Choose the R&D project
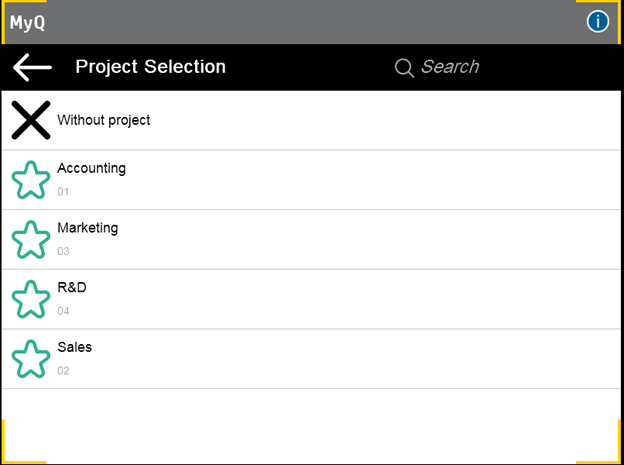This screenshot has height=465, width=624. 72,287
